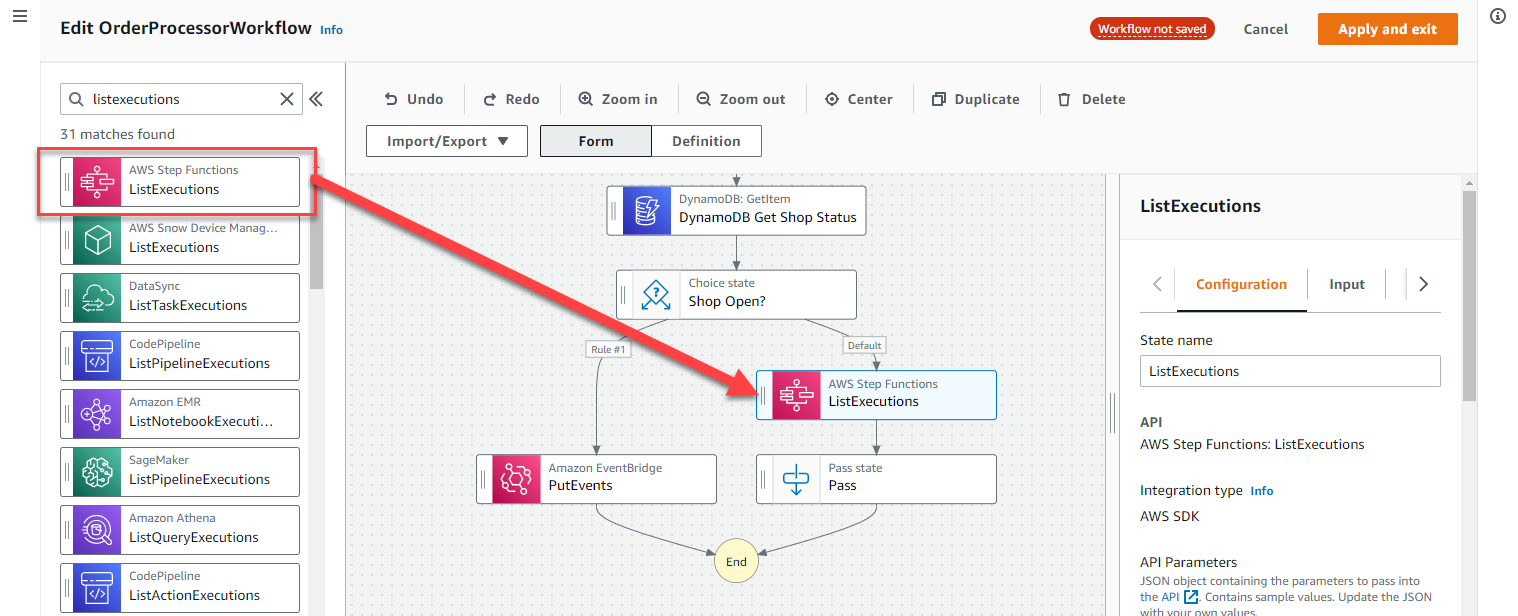Open the API documentation link
Screen dimensions: 1518x616
click(x=1181, y=596)
